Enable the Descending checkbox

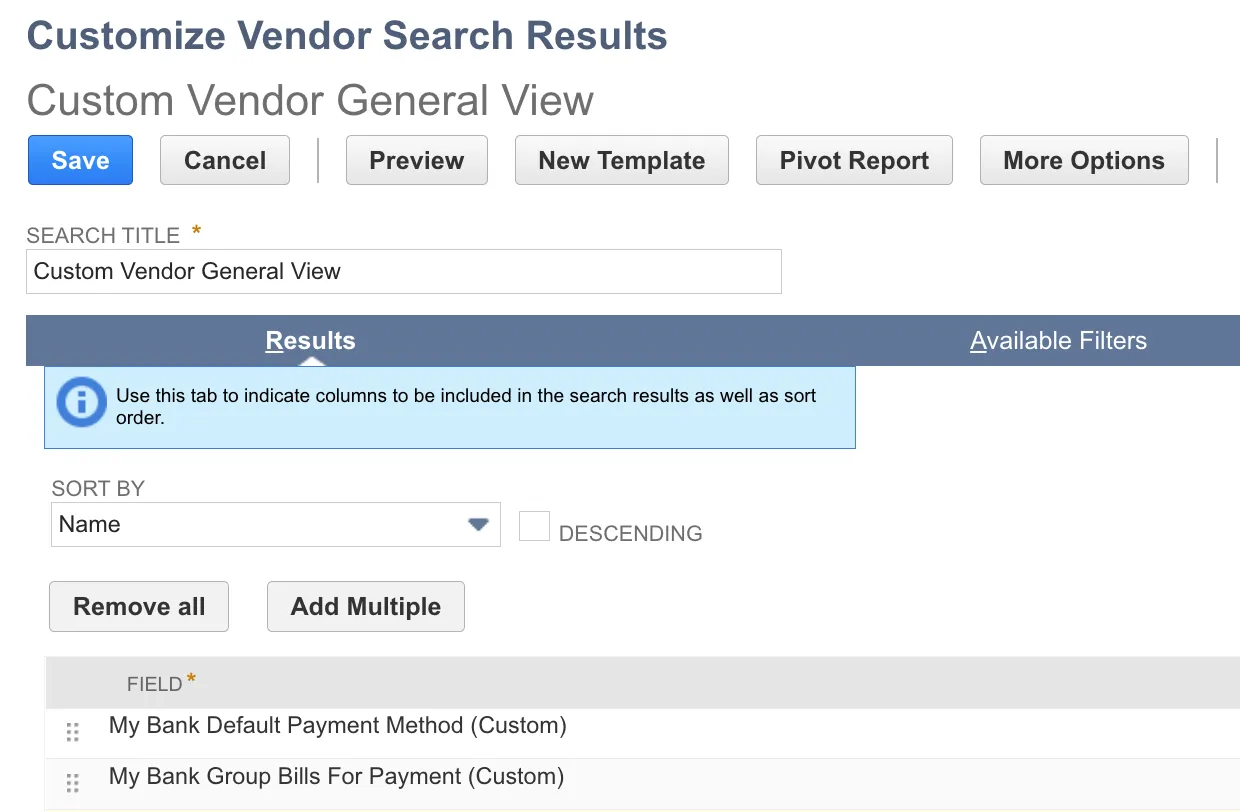tap(534, 526)
